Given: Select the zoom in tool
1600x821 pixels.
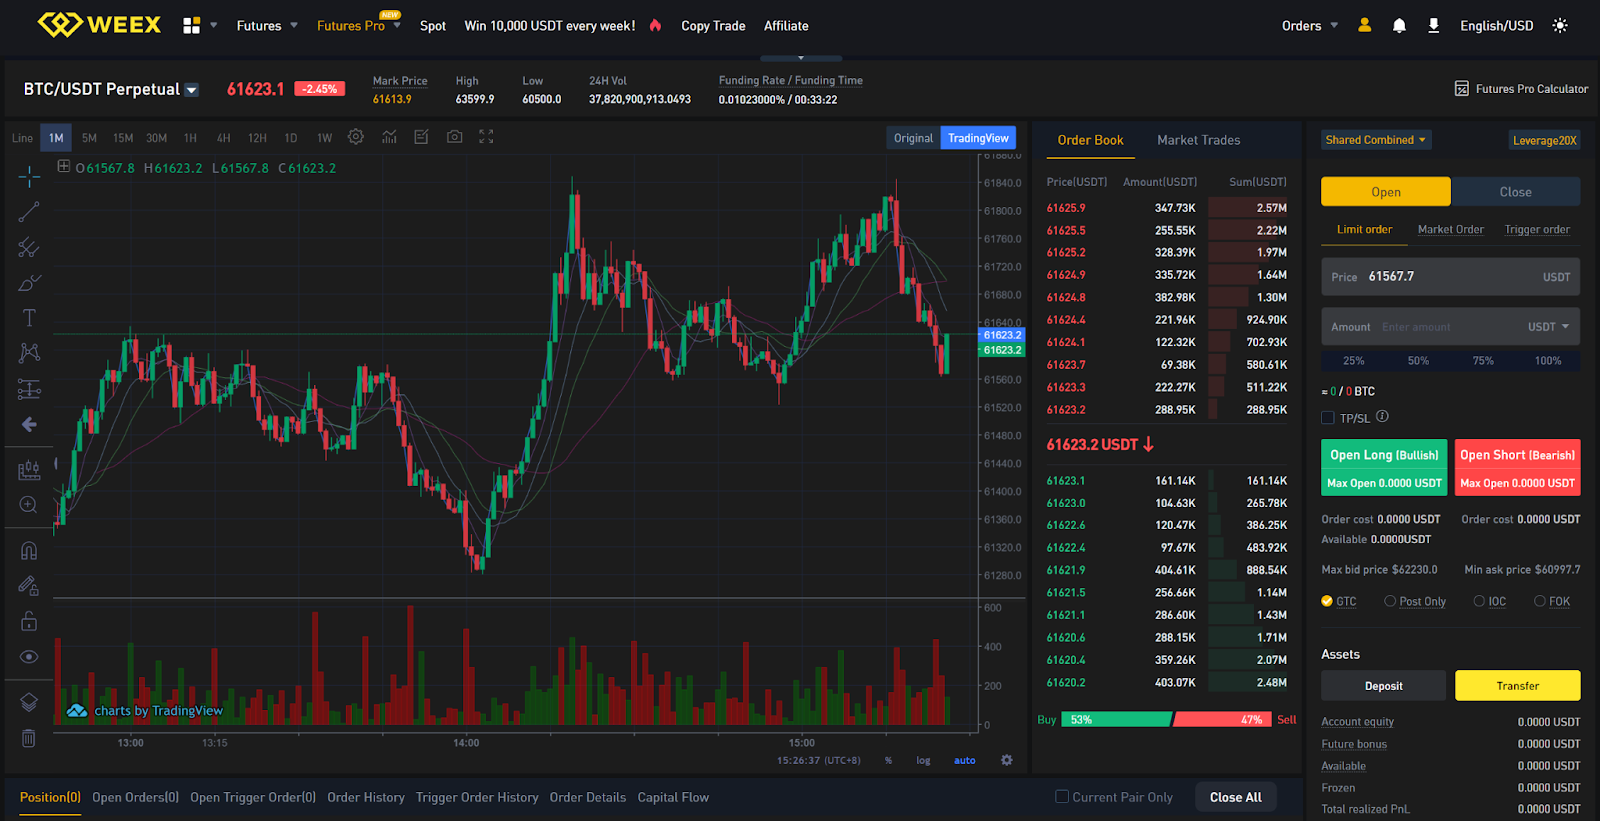Looking at the screenshot, I should [x=29, y=505].
